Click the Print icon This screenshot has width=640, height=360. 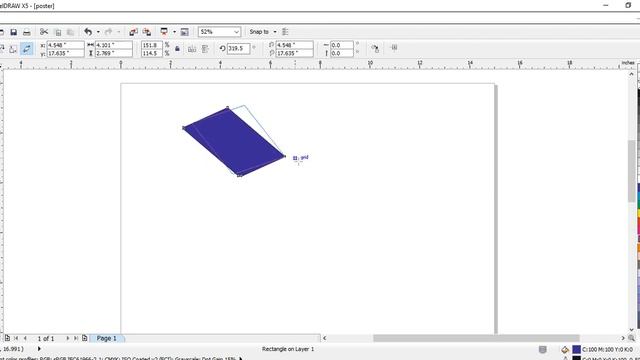click(27, 32)
